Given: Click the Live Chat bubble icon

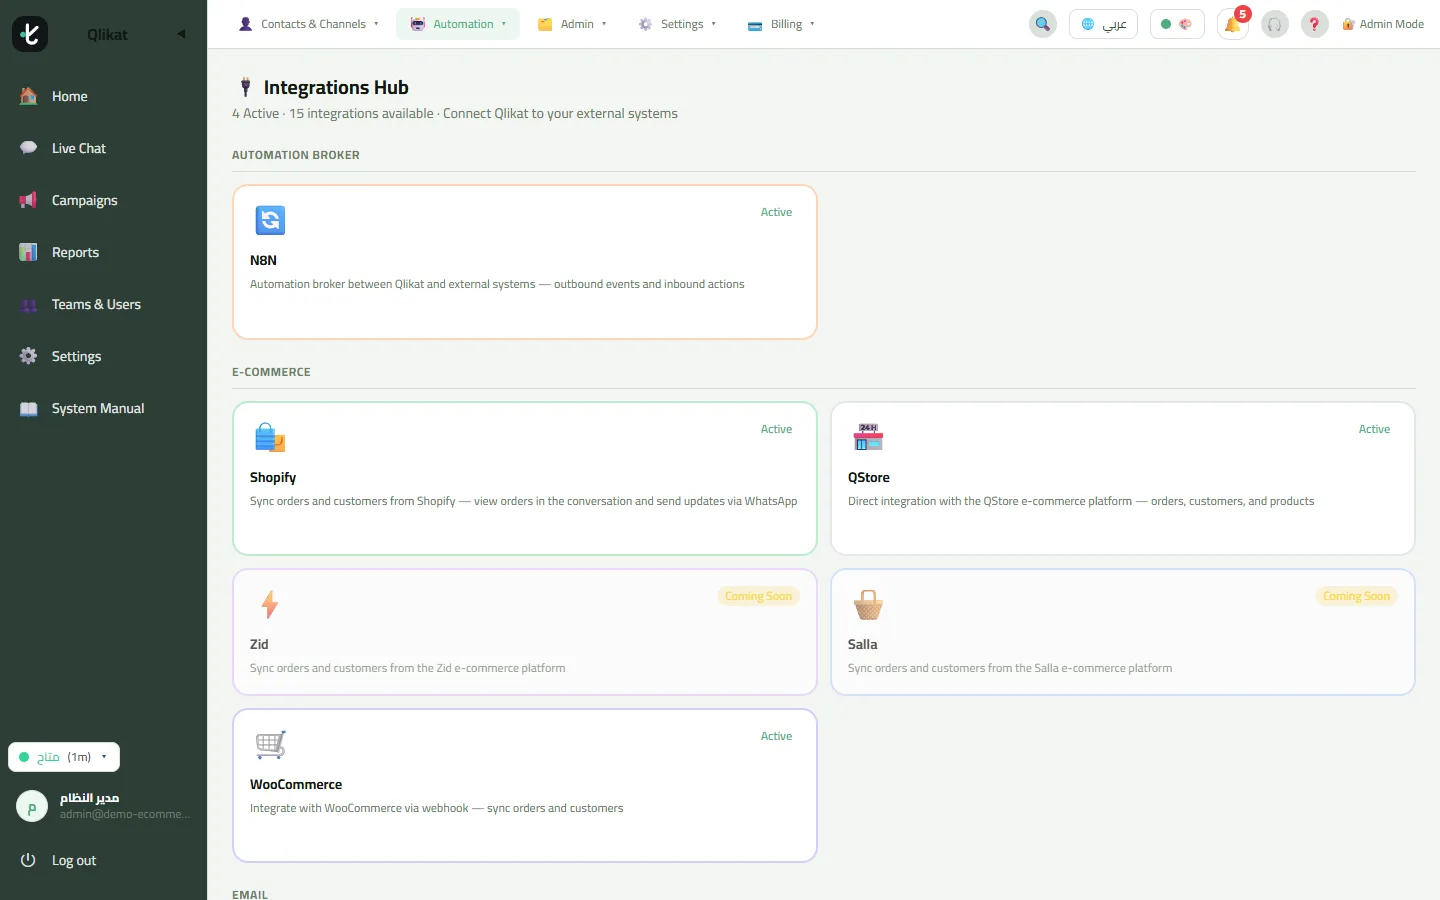Looking at the screenshot, I should [x=29, y=148].
